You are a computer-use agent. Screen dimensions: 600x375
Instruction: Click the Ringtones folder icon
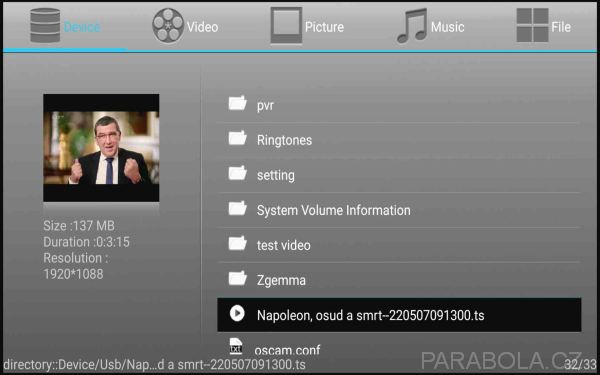click(238, 138)
